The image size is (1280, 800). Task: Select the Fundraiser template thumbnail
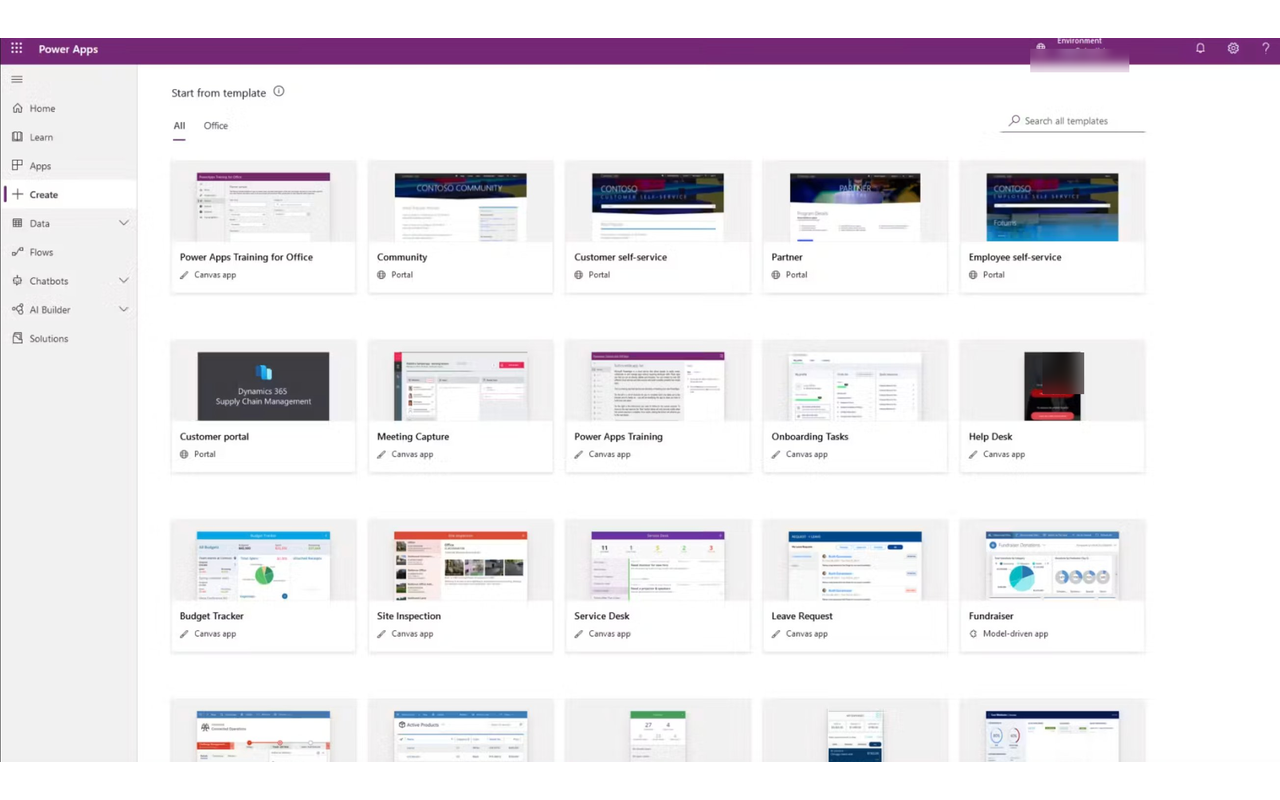[x=1052, y=566]
